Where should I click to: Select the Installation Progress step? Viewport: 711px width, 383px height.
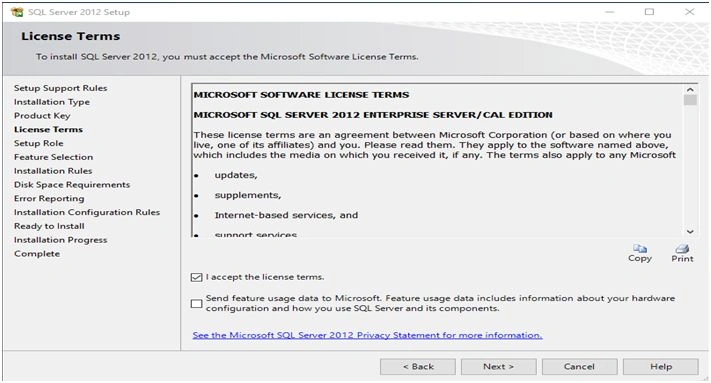60,240
